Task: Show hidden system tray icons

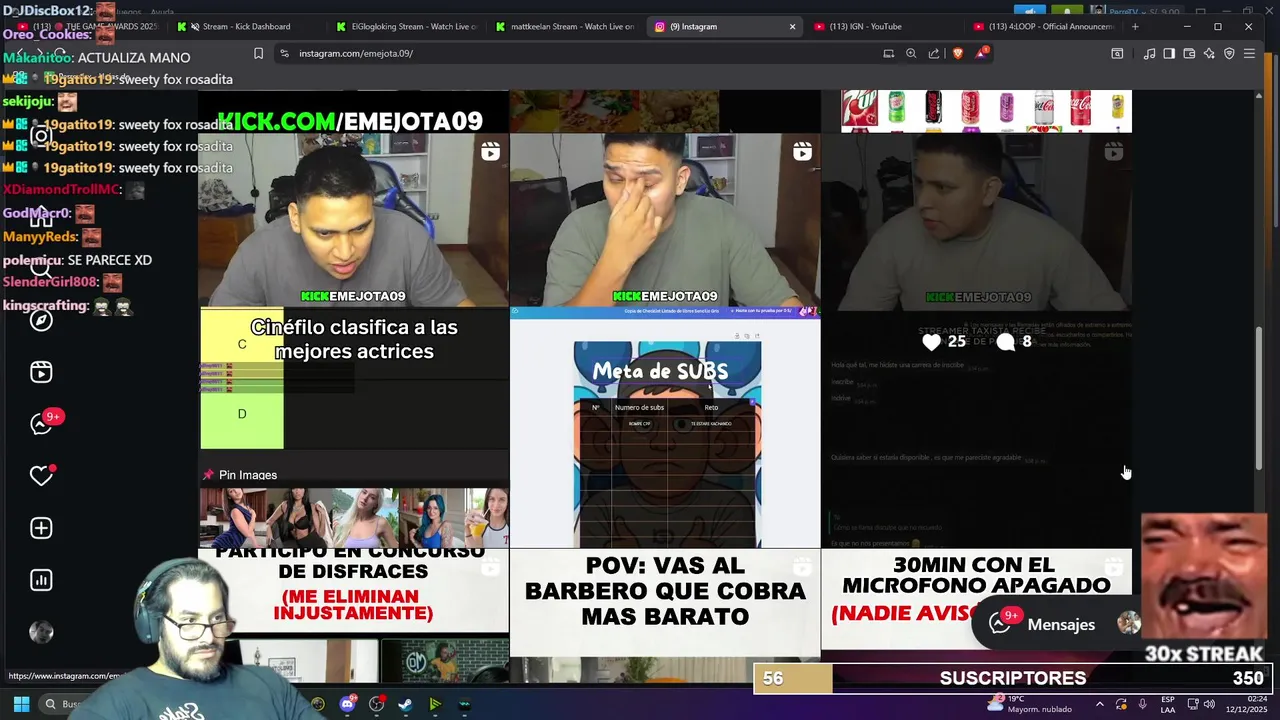Action: point(1099,704)
